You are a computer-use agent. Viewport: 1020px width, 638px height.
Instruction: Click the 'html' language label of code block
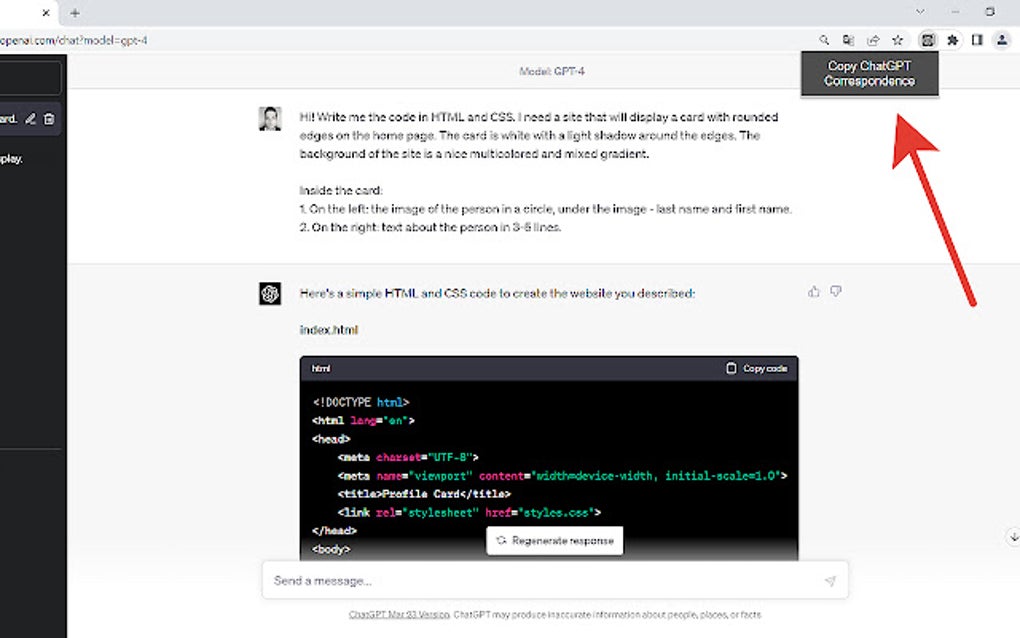click(321, 368)
